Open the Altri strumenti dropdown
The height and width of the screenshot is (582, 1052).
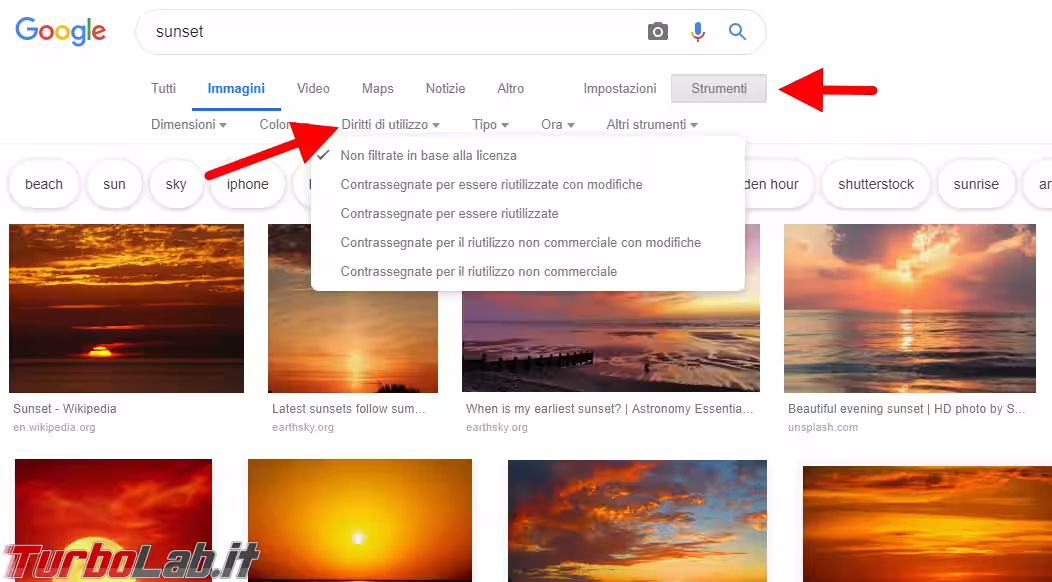pyautogui.click(x=651, y=125)
